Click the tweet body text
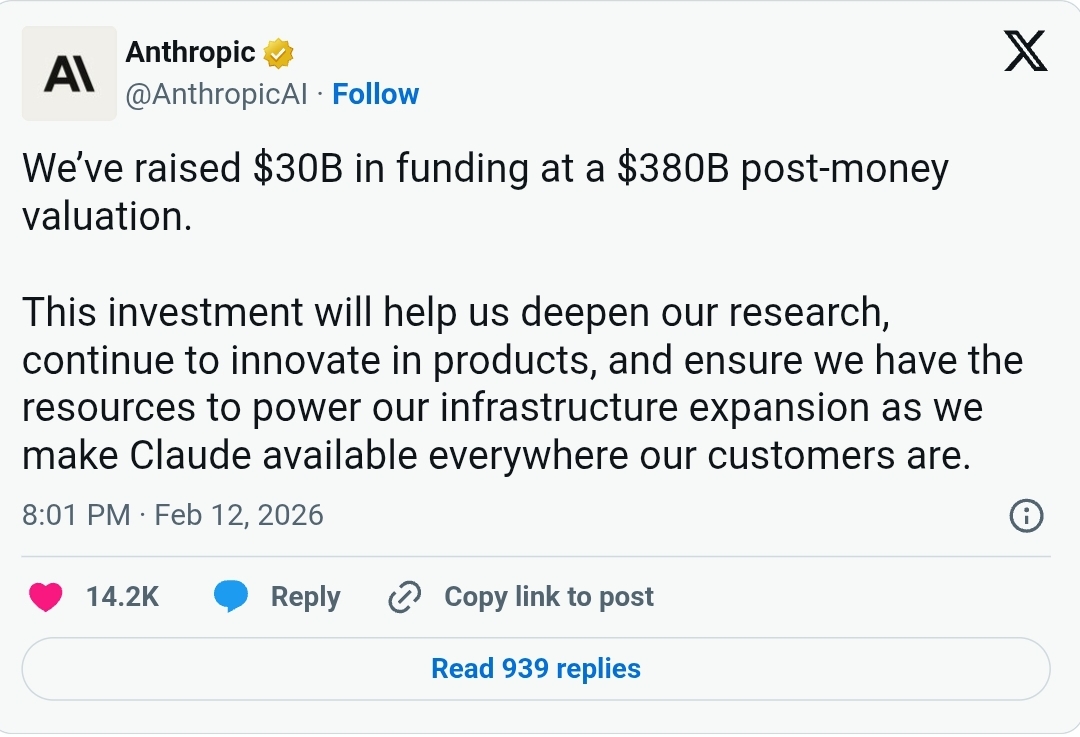Viewport: 1080px width, 737px height. click(500, 310)
